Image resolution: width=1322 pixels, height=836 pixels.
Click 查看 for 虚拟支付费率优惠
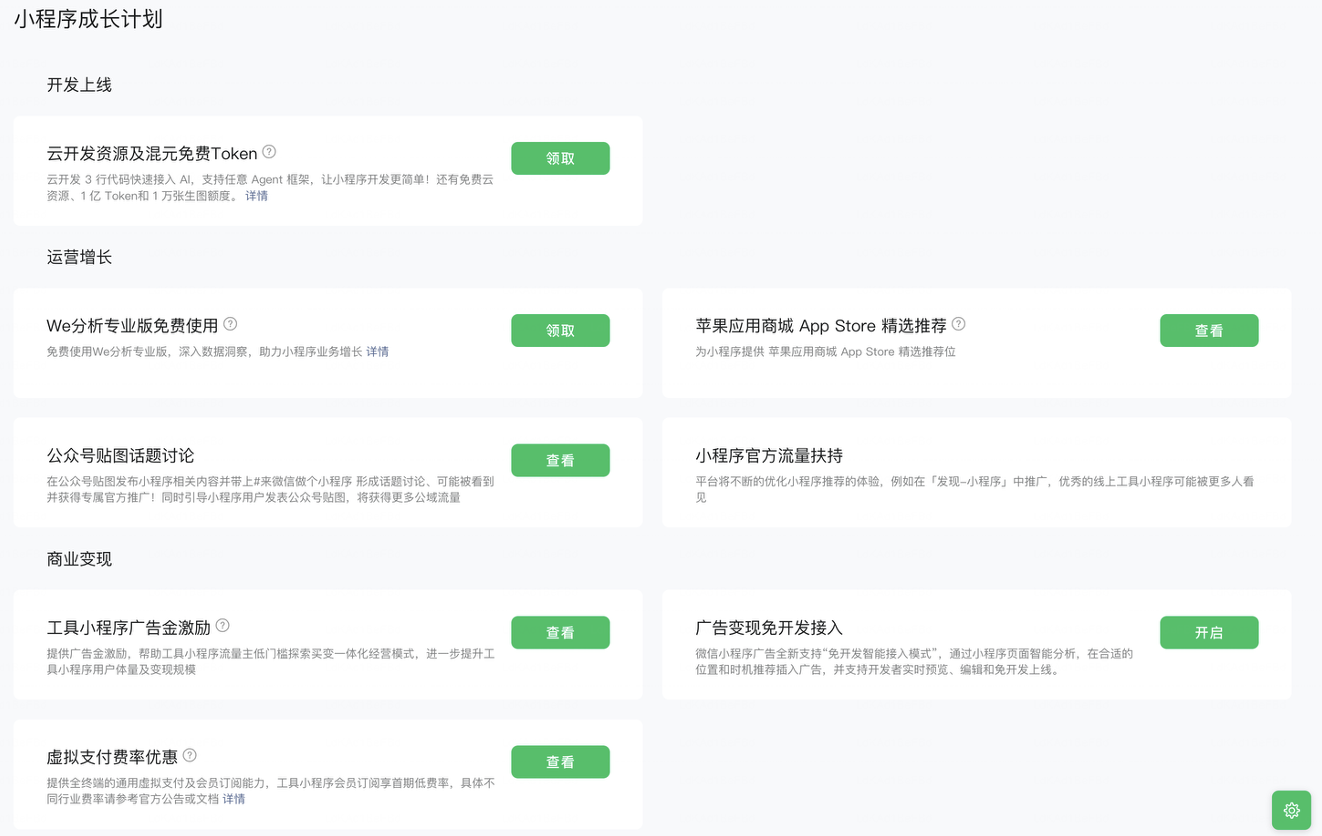[x=560, y=762]
